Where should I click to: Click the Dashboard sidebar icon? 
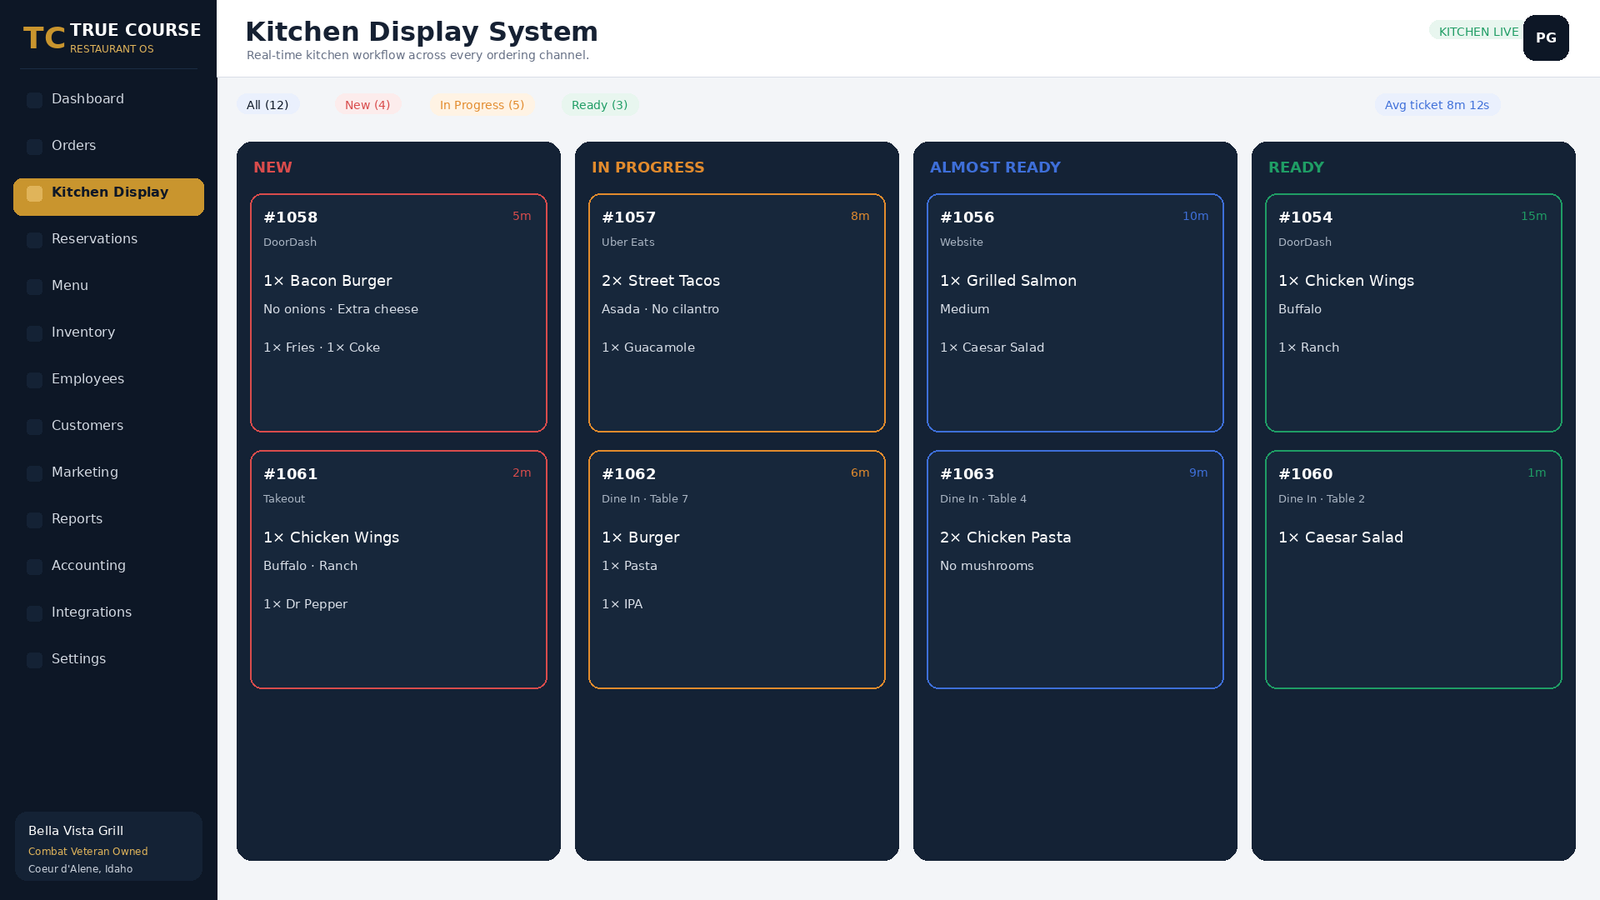click(34, 100)
